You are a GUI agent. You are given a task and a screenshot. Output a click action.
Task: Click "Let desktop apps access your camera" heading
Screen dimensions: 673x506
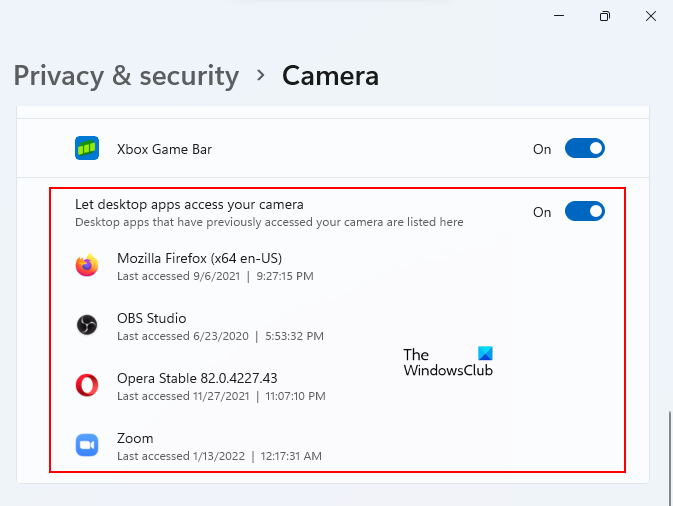[x=189, y=204]
